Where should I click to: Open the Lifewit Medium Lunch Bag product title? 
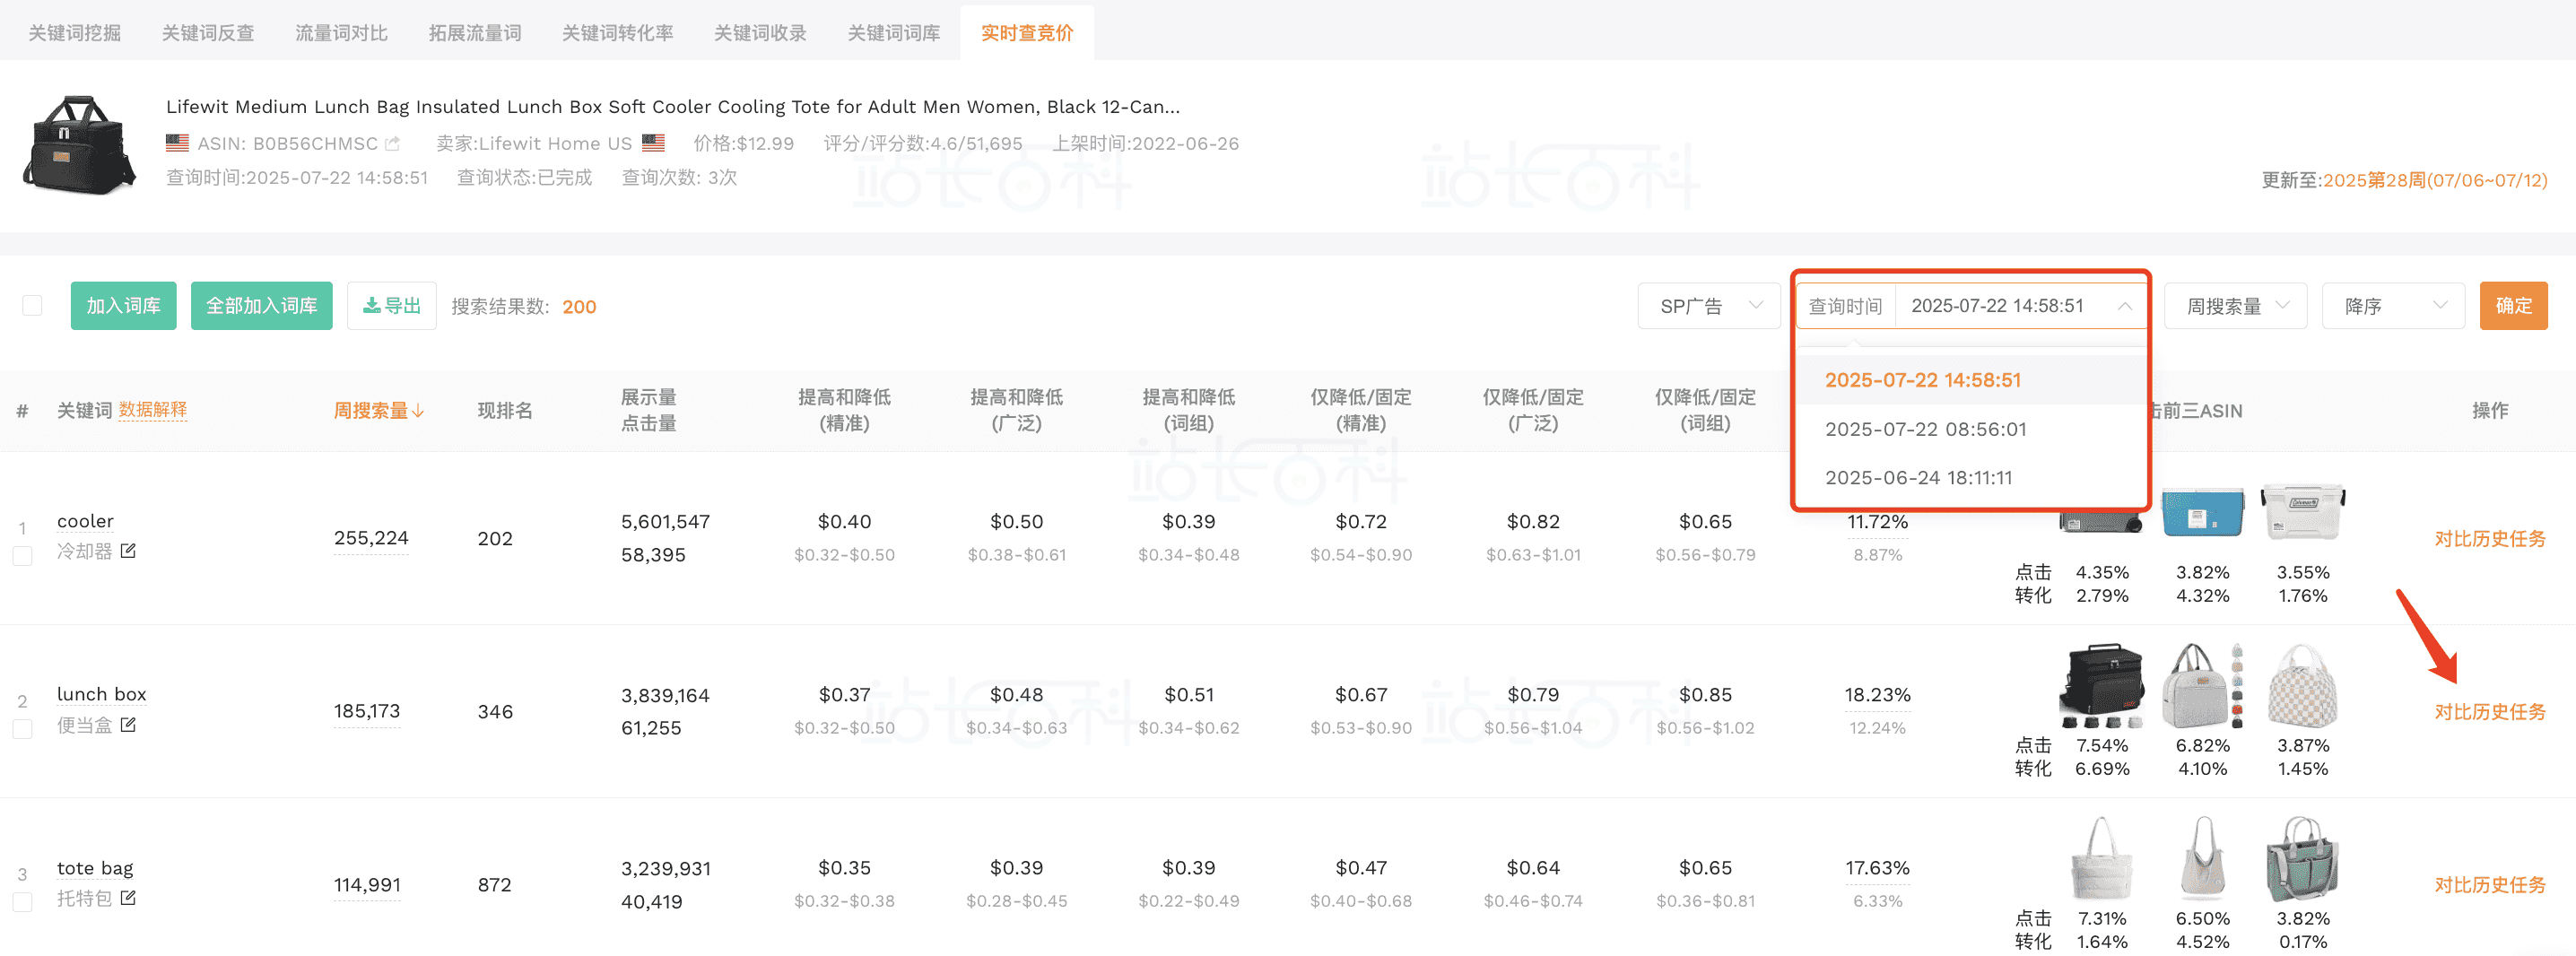pos(673,107)
